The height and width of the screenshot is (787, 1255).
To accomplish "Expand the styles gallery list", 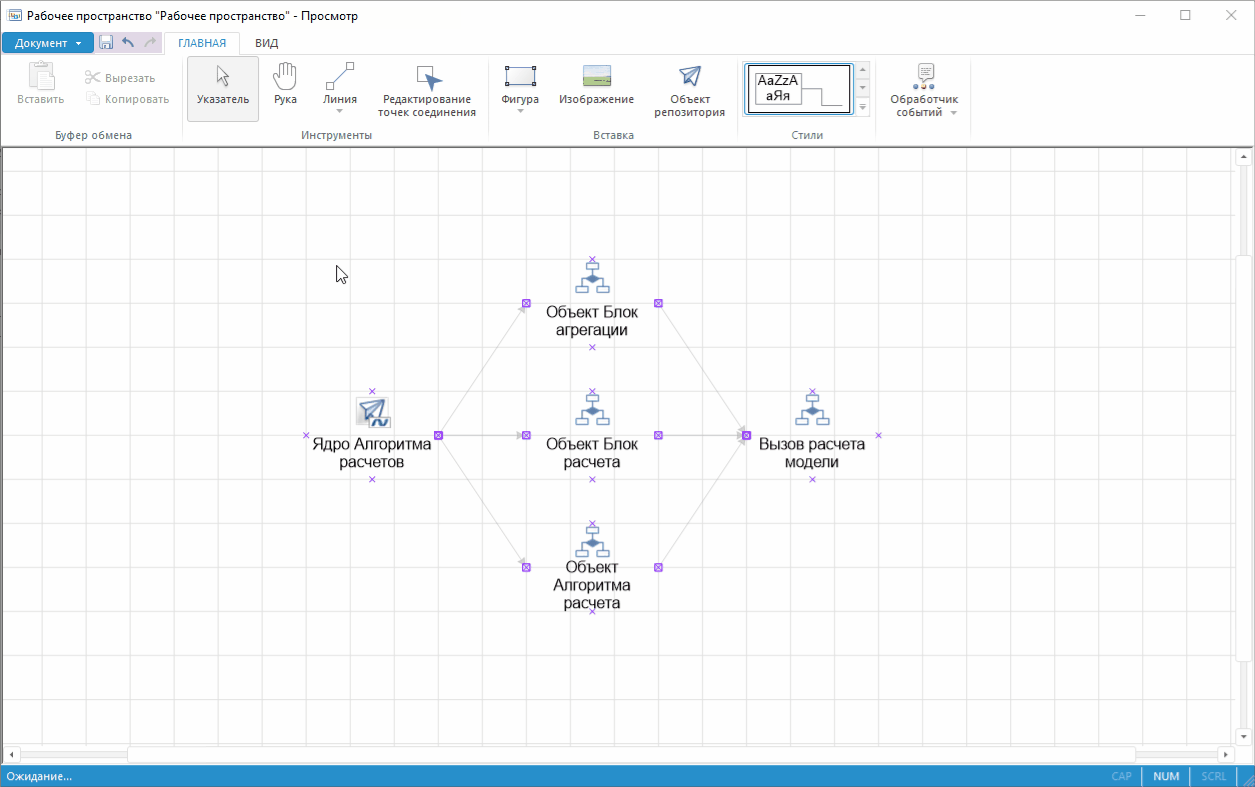I will pyautogui.click(x=863, y=107).
